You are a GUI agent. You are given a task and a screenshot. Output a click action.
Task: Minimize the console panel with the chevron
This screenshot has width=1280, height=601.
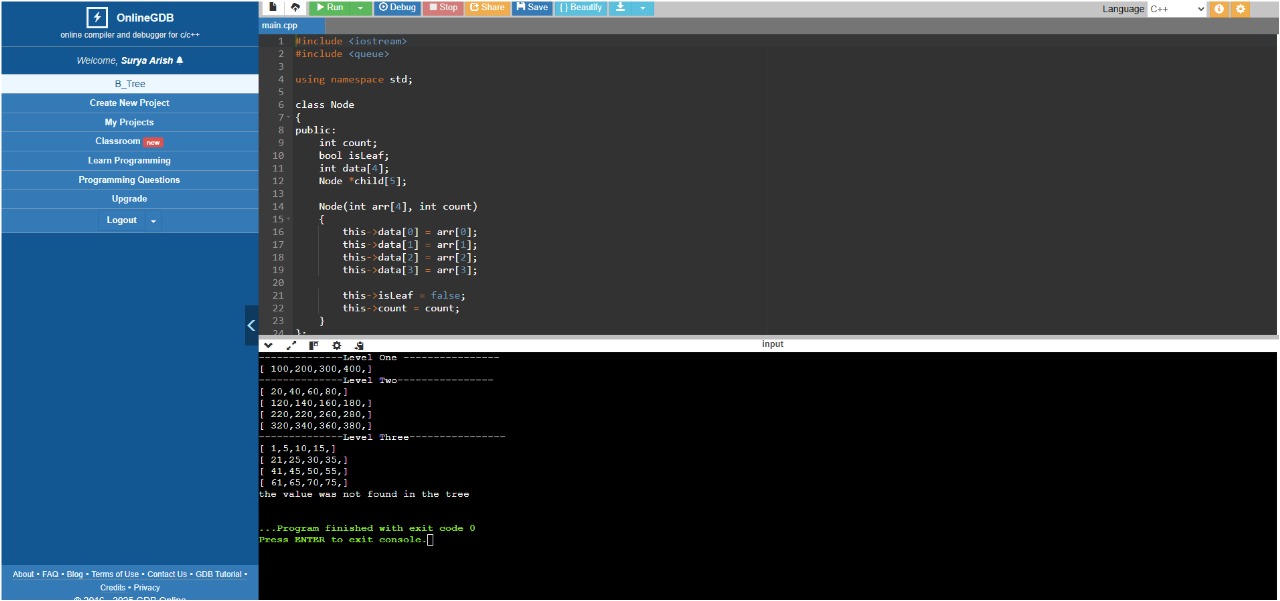[x=268, y=345]
